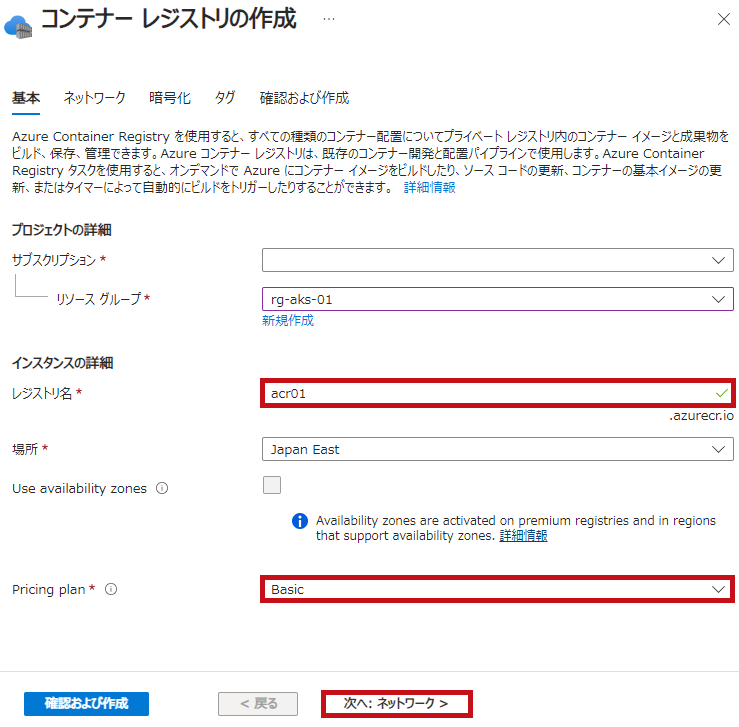Click blue info icon in availability zones notice
The image size is (739, 727).
(x=300, y=521)
